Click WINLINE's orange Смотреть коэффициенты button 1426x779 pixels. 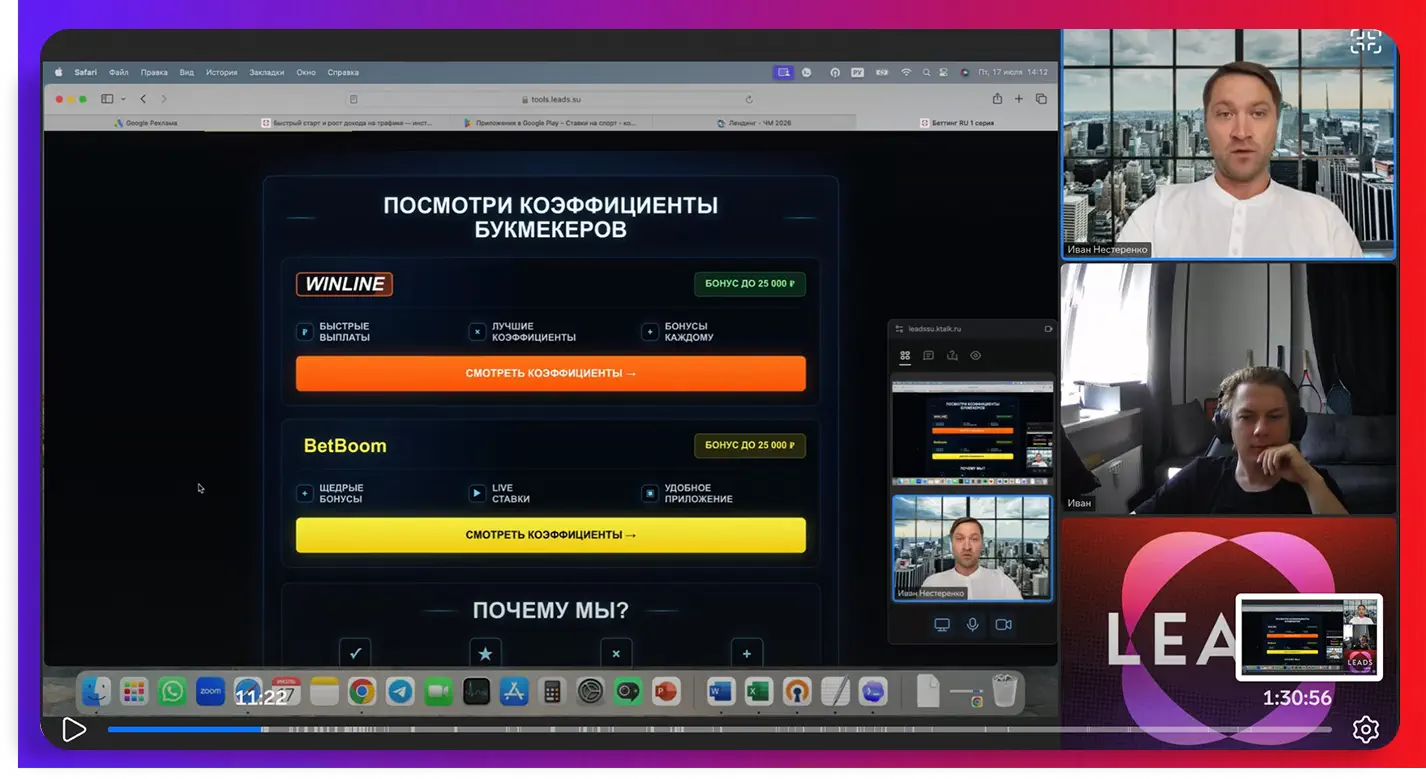pyautogui.click(x=550, y=373)
